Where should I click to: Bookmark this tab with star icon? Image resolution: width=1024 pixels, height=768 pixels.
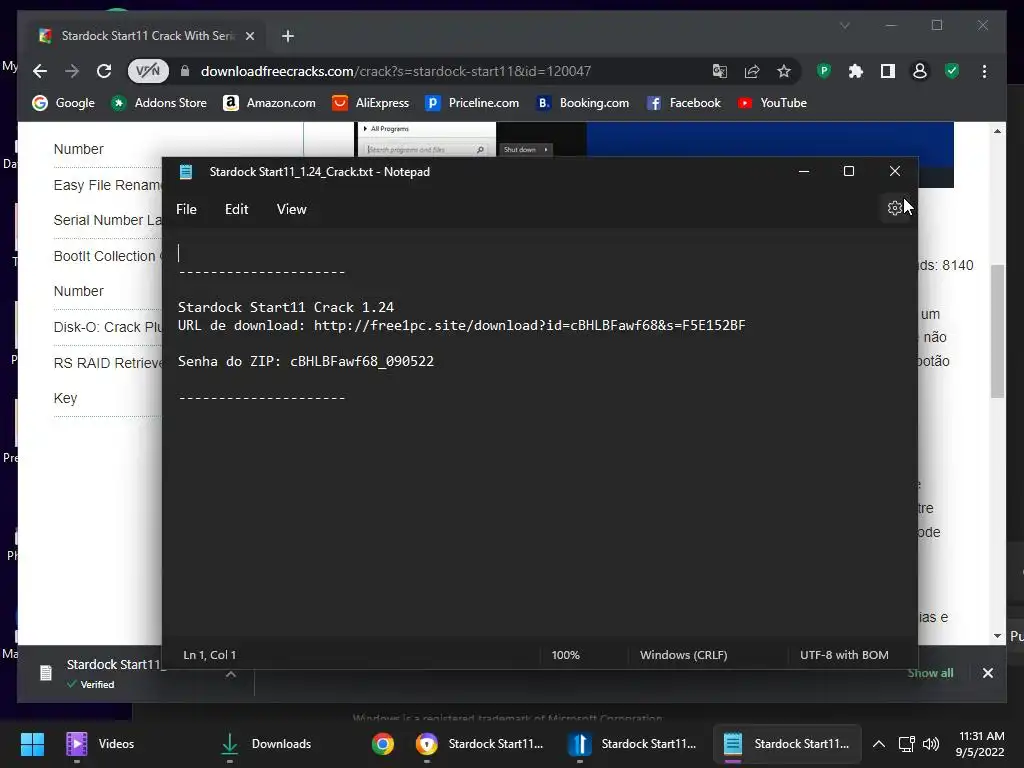pos(784,71)
